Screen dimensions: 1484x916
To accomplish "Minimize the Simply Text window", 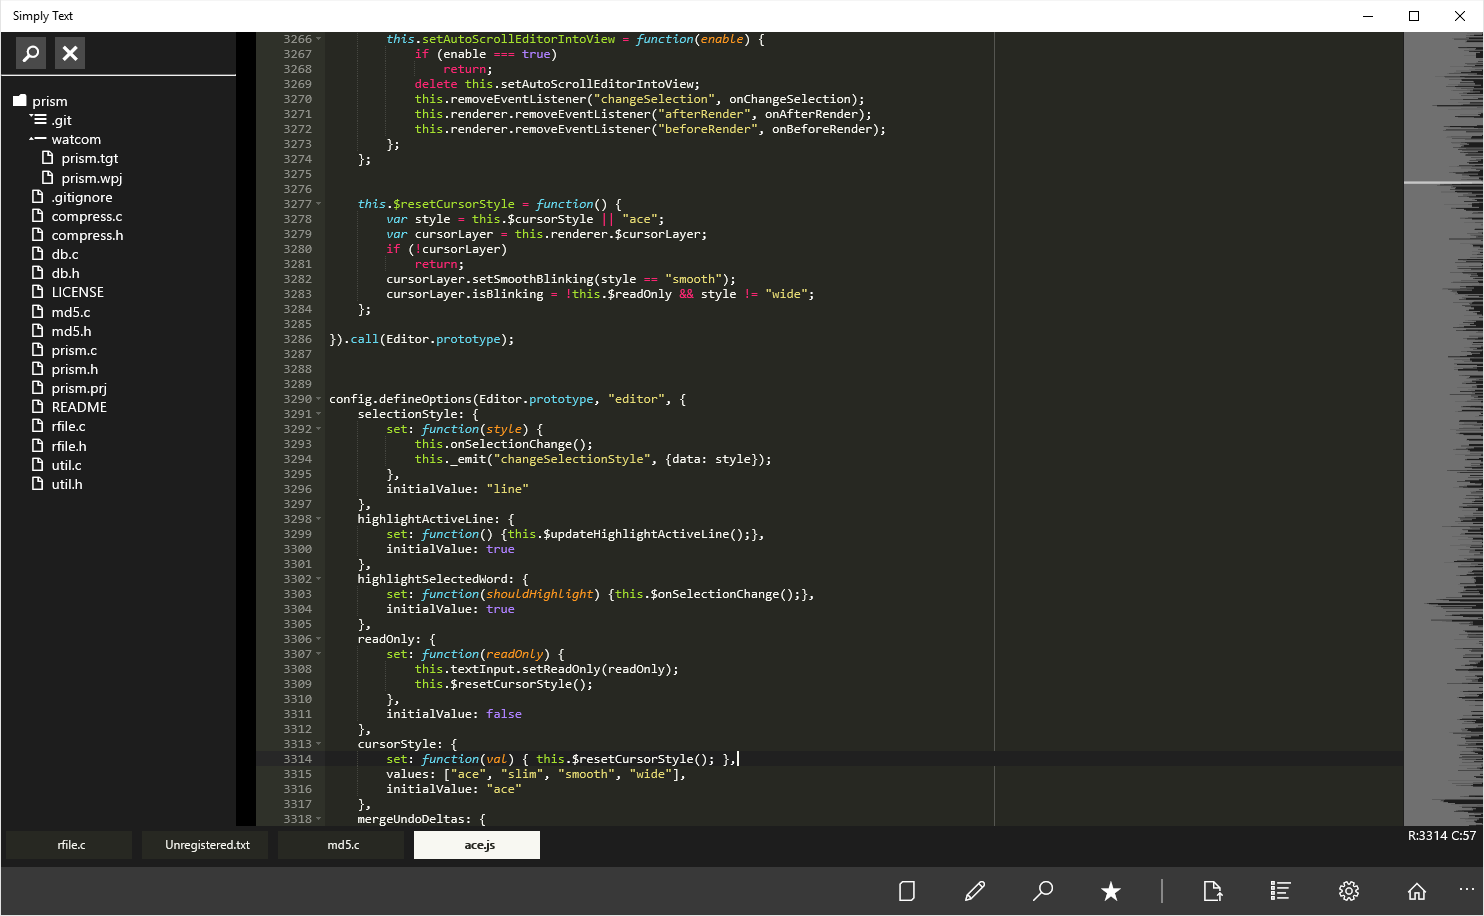I will 1368,15.
